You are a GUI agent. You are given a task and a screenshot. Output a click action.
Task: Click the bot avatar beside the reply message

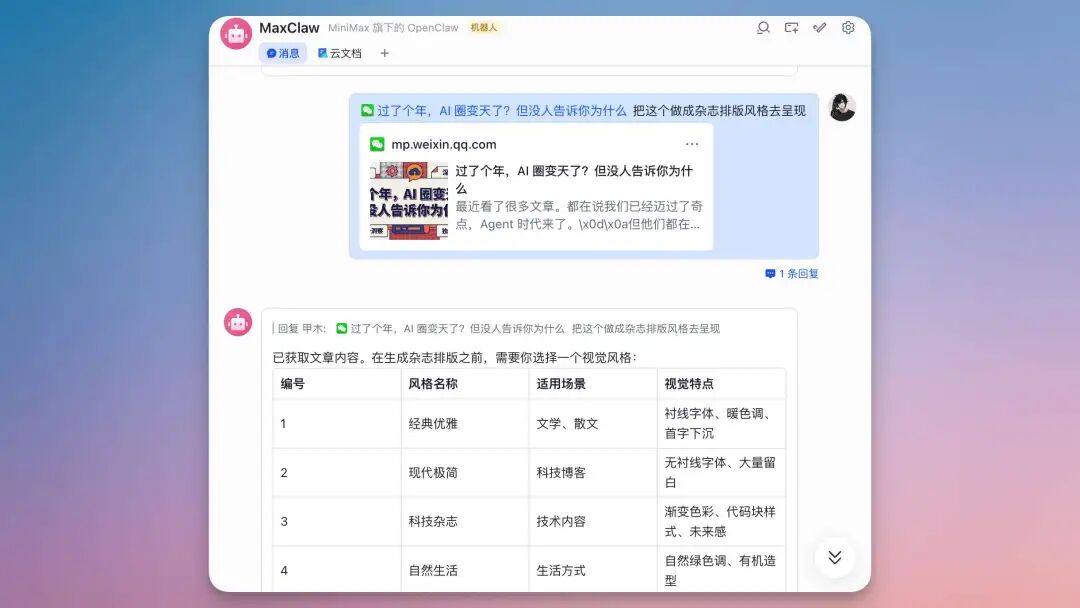[237, 322]
